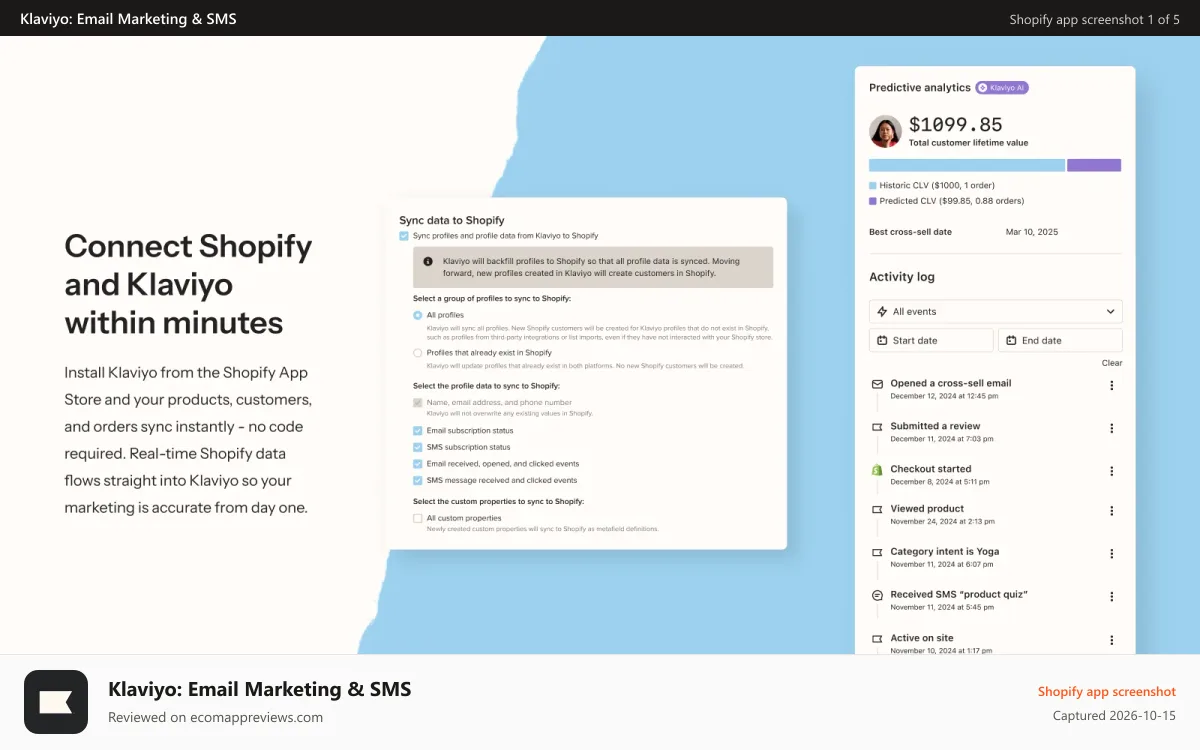Click Best cross-sell date label
The height and width of the screenshot is (750, 1200).
coord(910,232)
